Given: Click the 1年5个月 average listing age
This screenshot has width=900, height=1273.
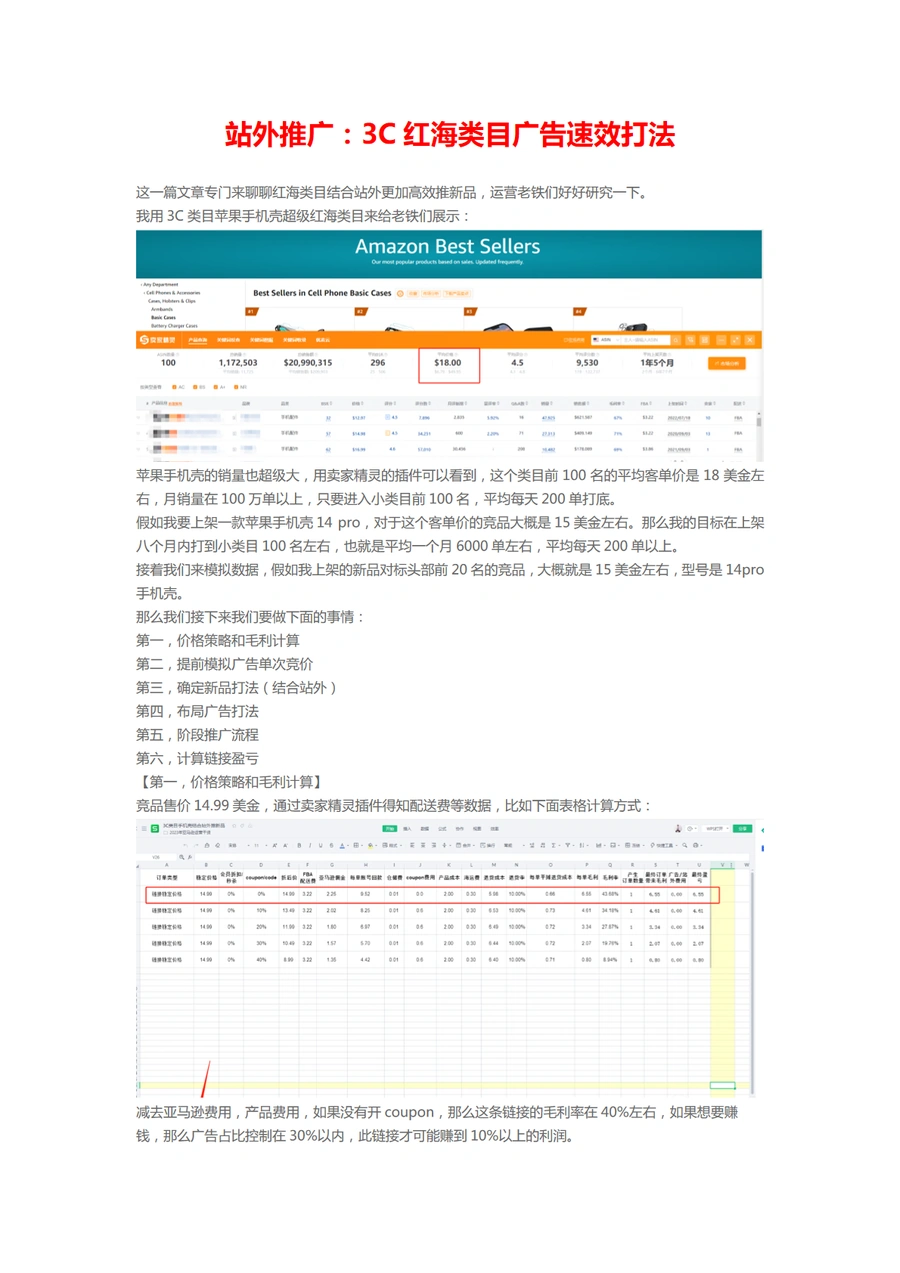Looking at the screenshot, I should click(658, 363).
